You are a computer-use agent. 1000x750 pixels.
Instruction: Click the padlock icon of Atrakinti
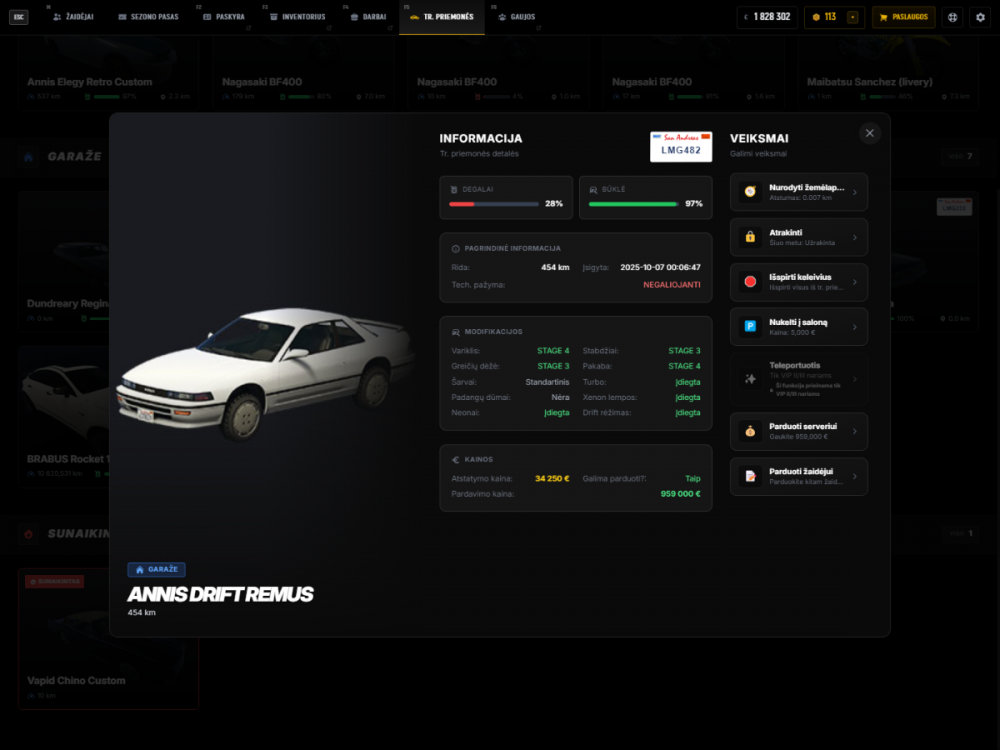[x=750, y=237]
